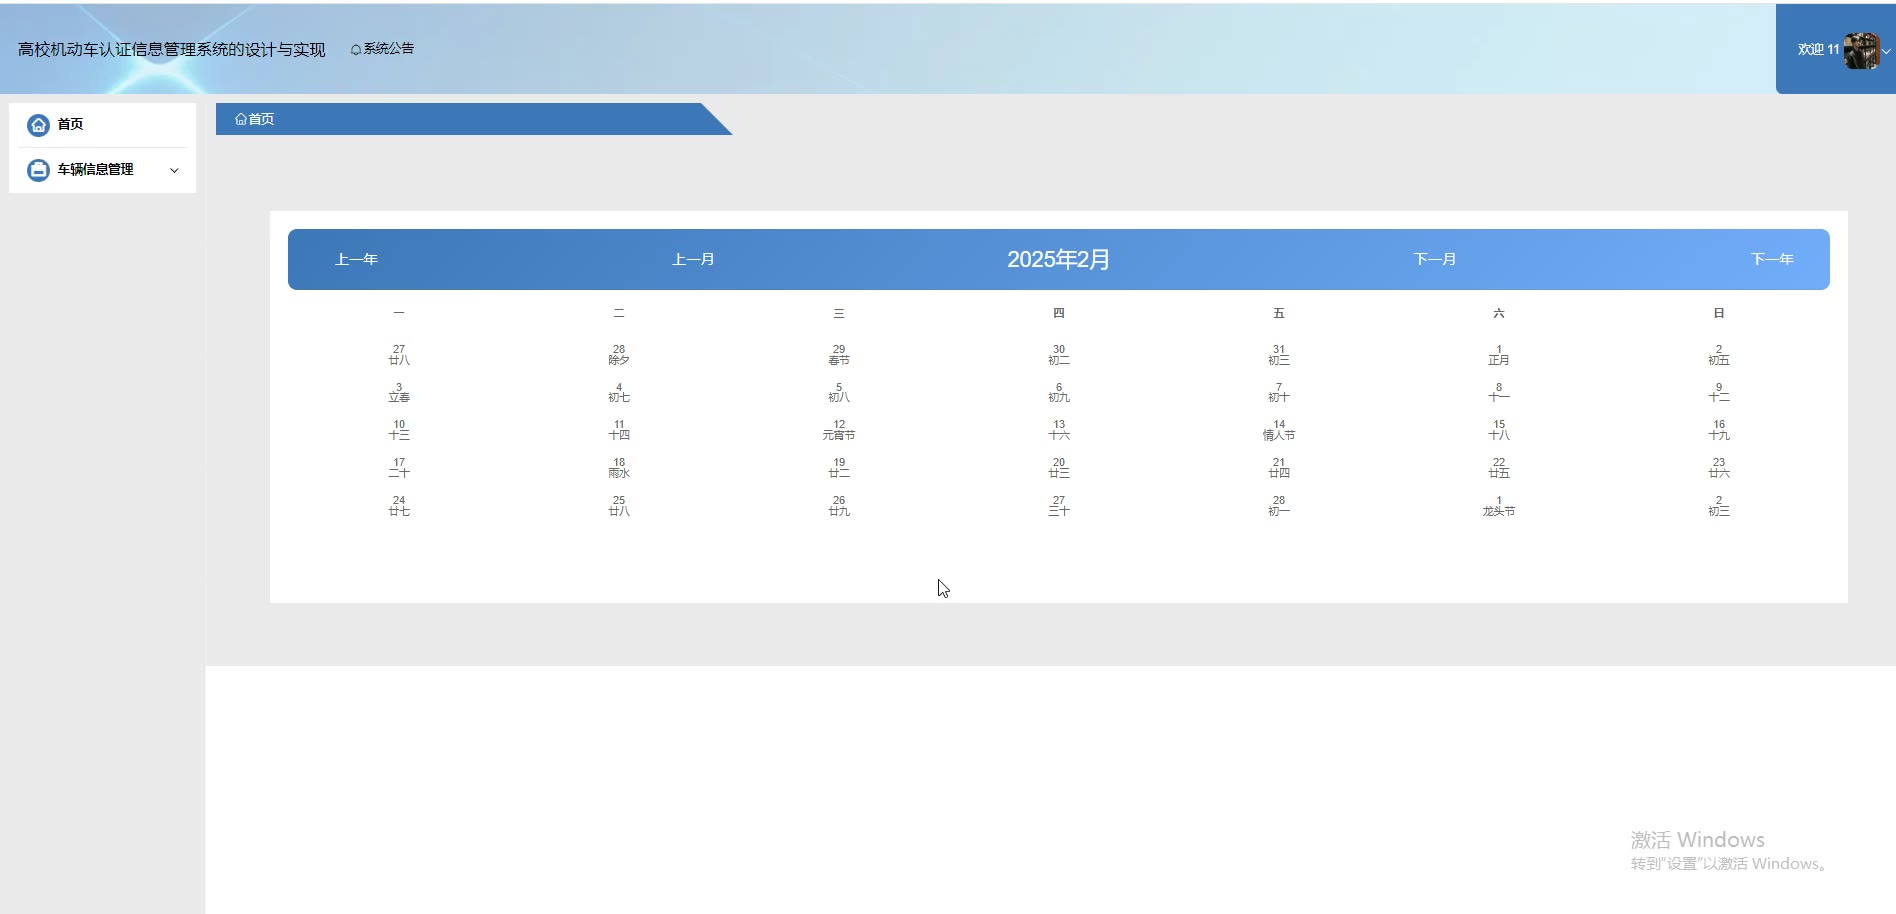The height and width of the screenshot is (914, 1896).
Task: Select date 28 除夕
Action: [619, 355]
